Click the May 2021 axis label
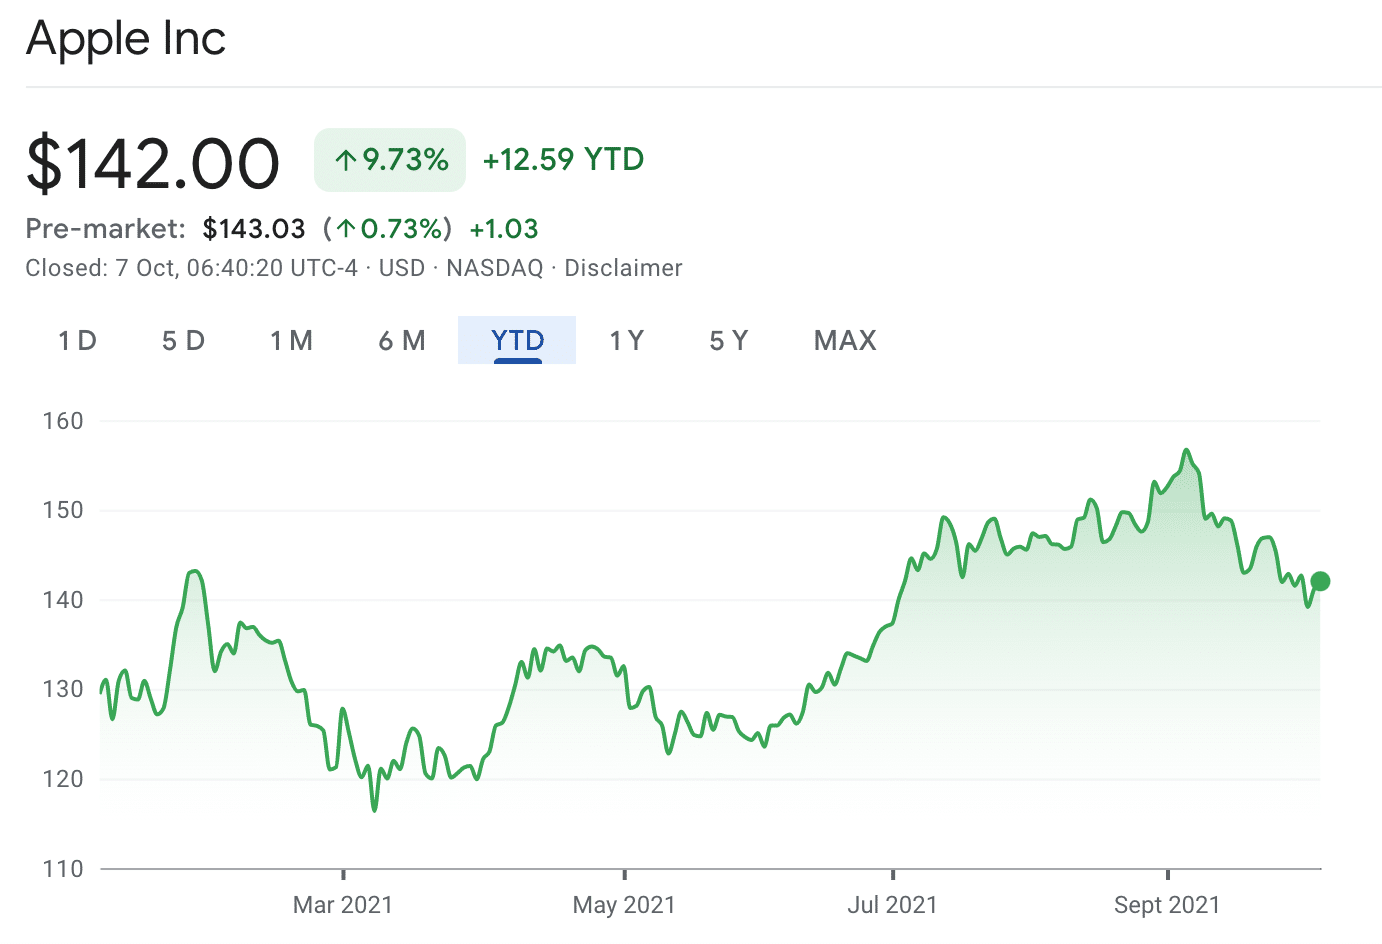This screenshot has width=1382, height=944. tap(624, 905)
